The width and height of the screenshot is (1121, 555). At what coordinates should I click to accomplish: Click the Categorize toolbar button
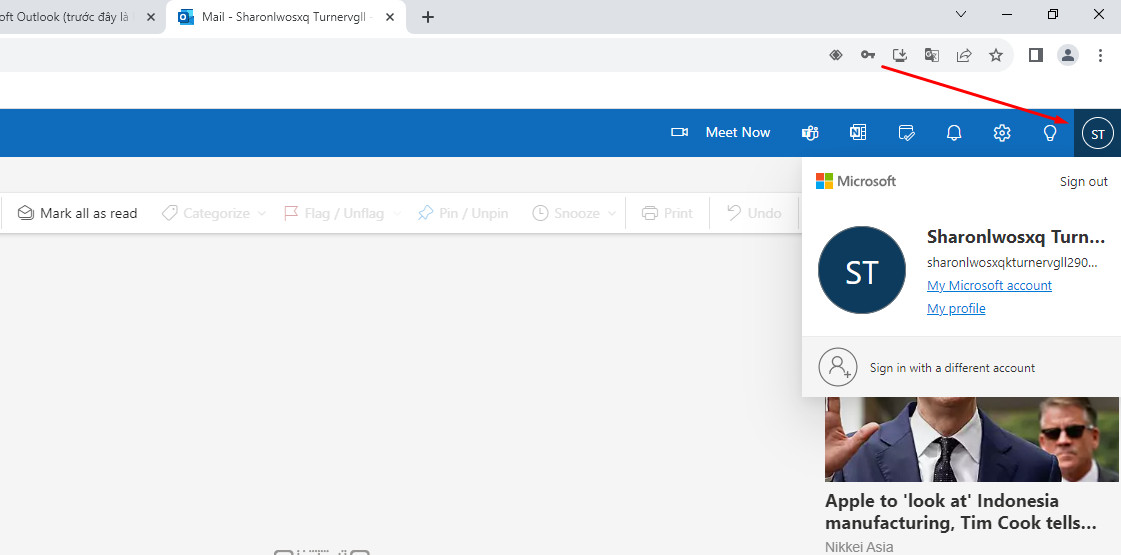click(x=207, y=213)
